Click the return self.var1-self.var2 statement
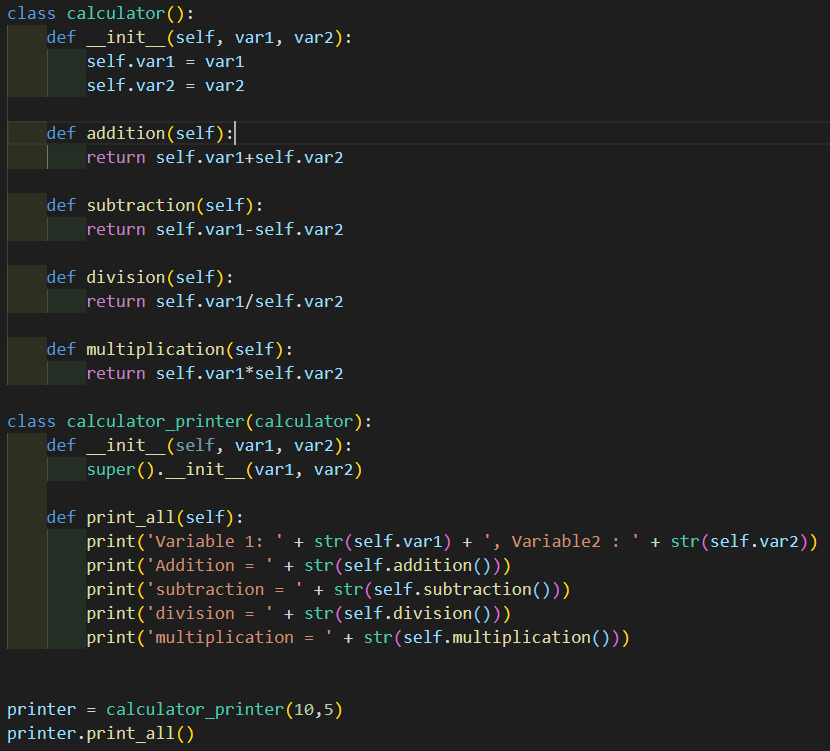The width and height of the screenshot is (830, 751). click(x=214, y=229)
